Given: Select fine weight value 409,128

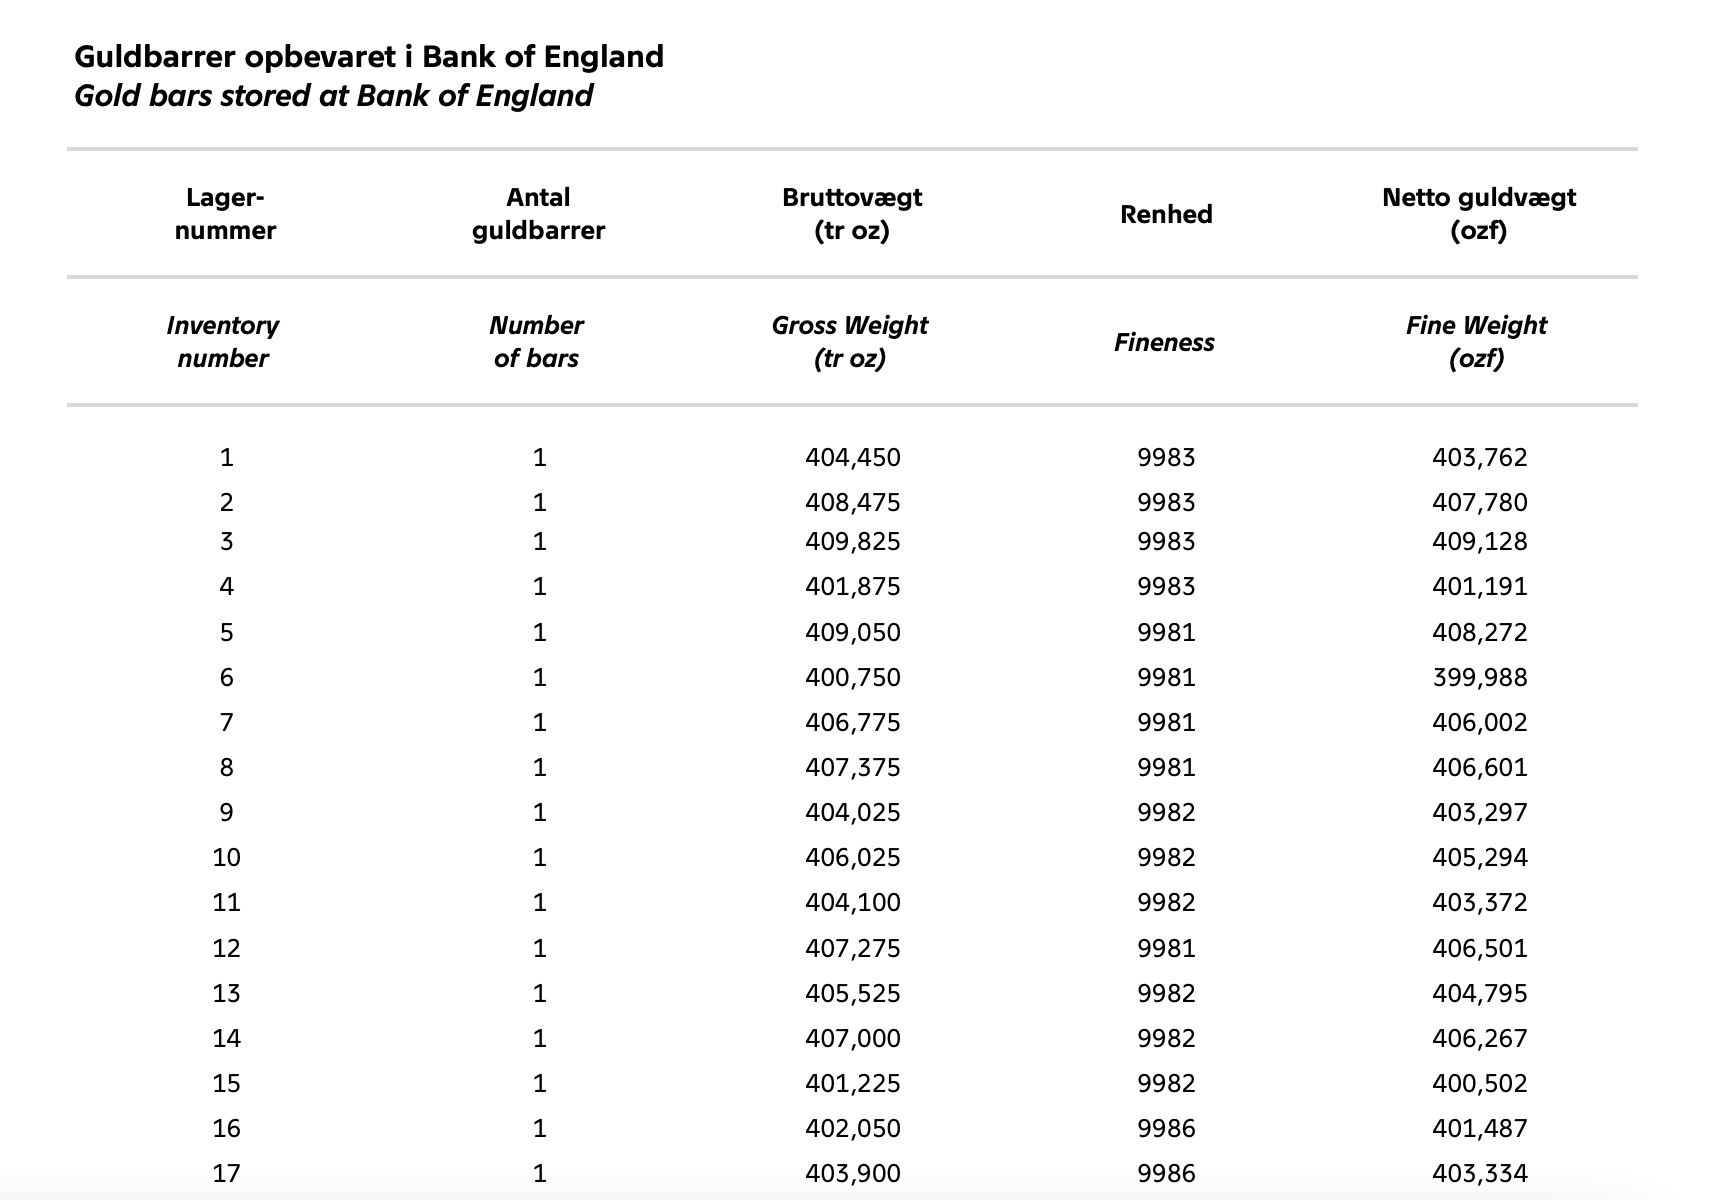Looking at the screenshot, I should coord(1480,542).
